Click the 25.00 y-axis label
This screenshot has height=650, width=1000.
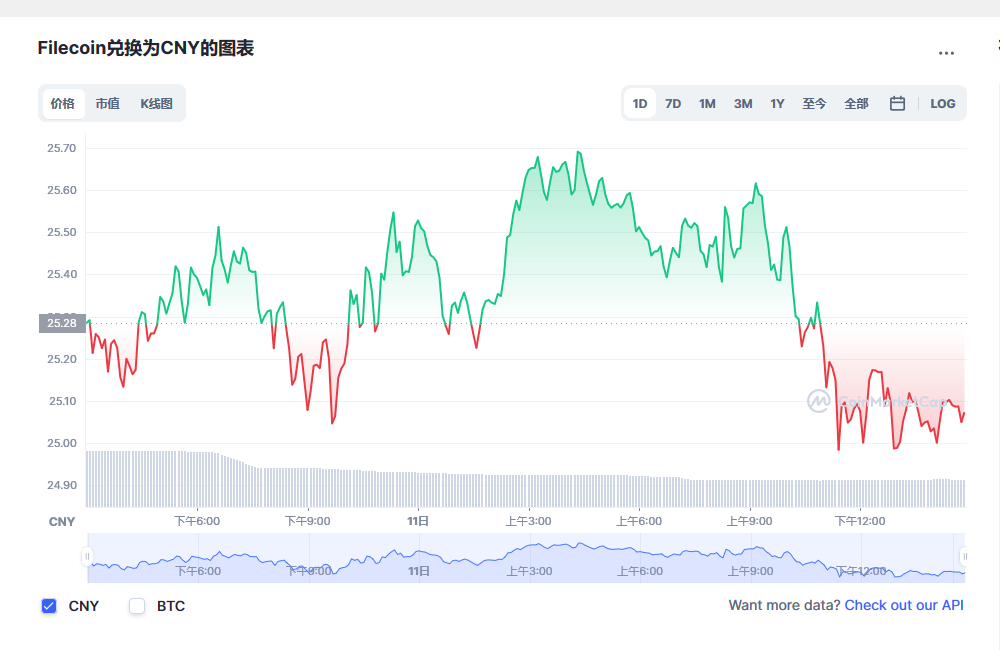[x=61, y=443]
